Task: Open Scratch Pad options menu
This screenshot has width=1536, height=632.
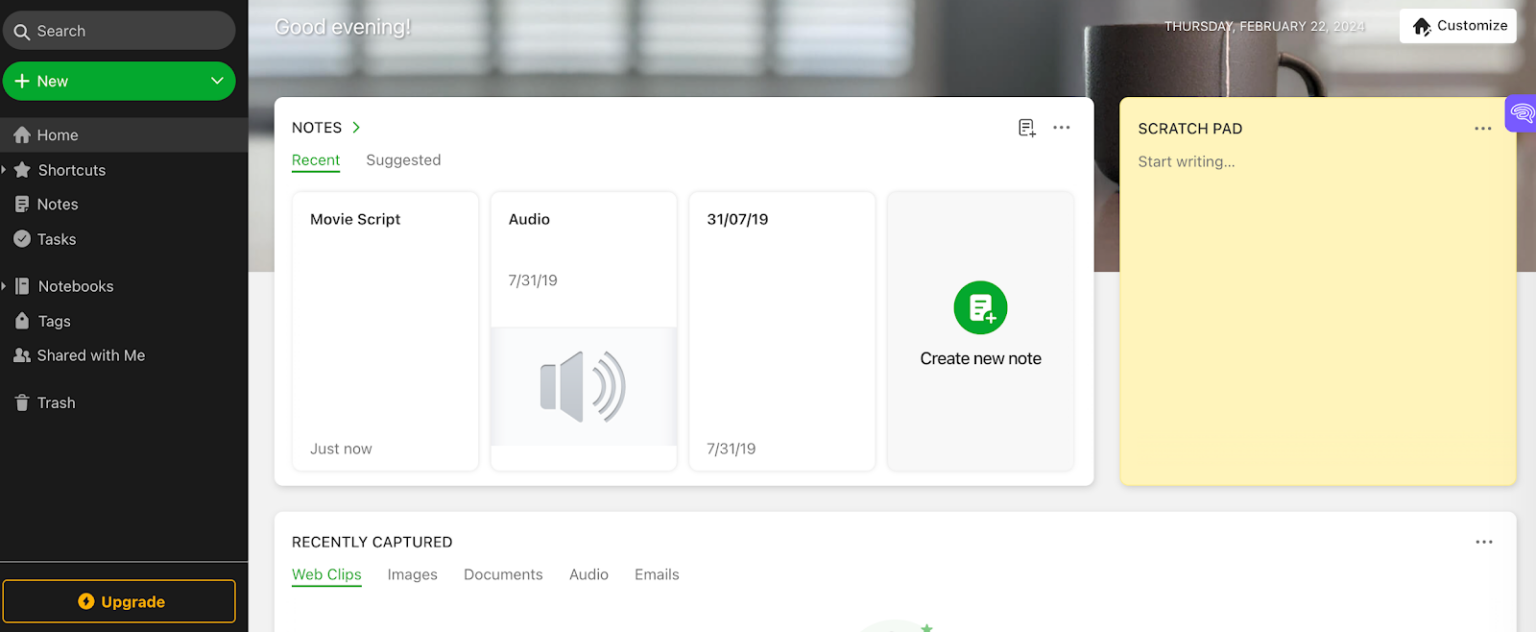Action: pos(1483,128)
